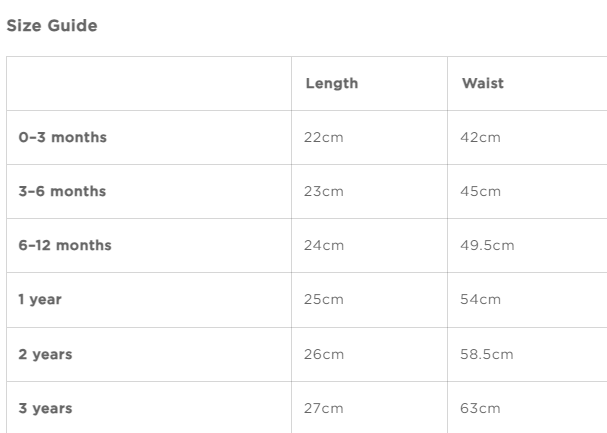
Task: Choose the 26cm length cell
Action: [x=323, y=354]
